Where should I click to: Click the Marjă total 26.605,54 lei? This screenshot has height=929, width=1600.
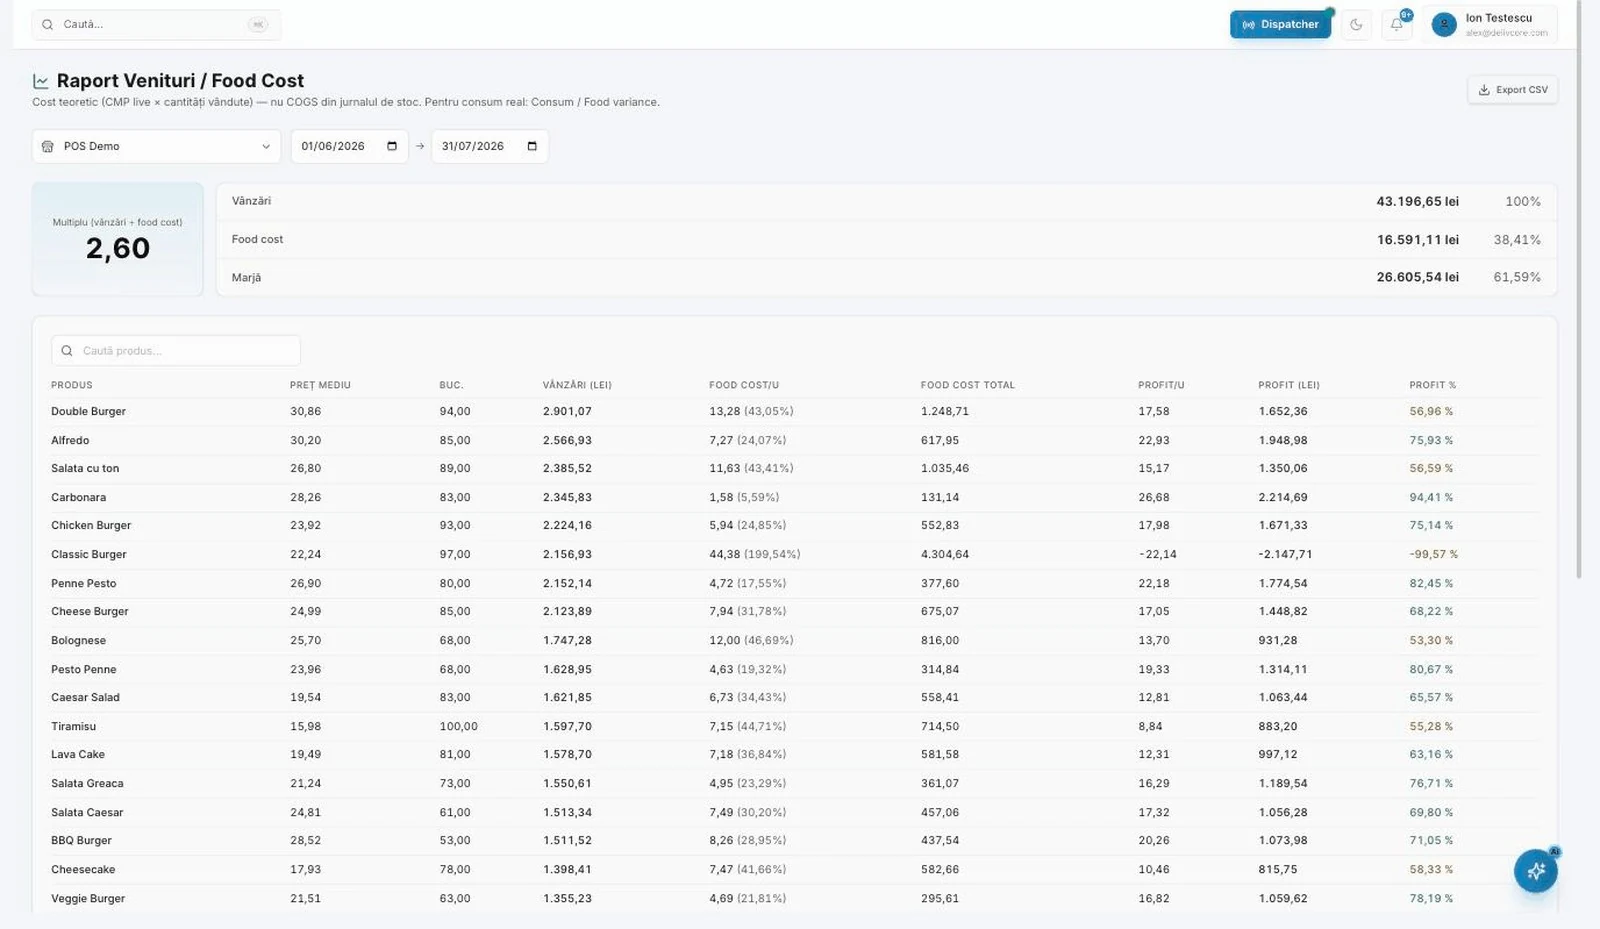point(1417,277)
